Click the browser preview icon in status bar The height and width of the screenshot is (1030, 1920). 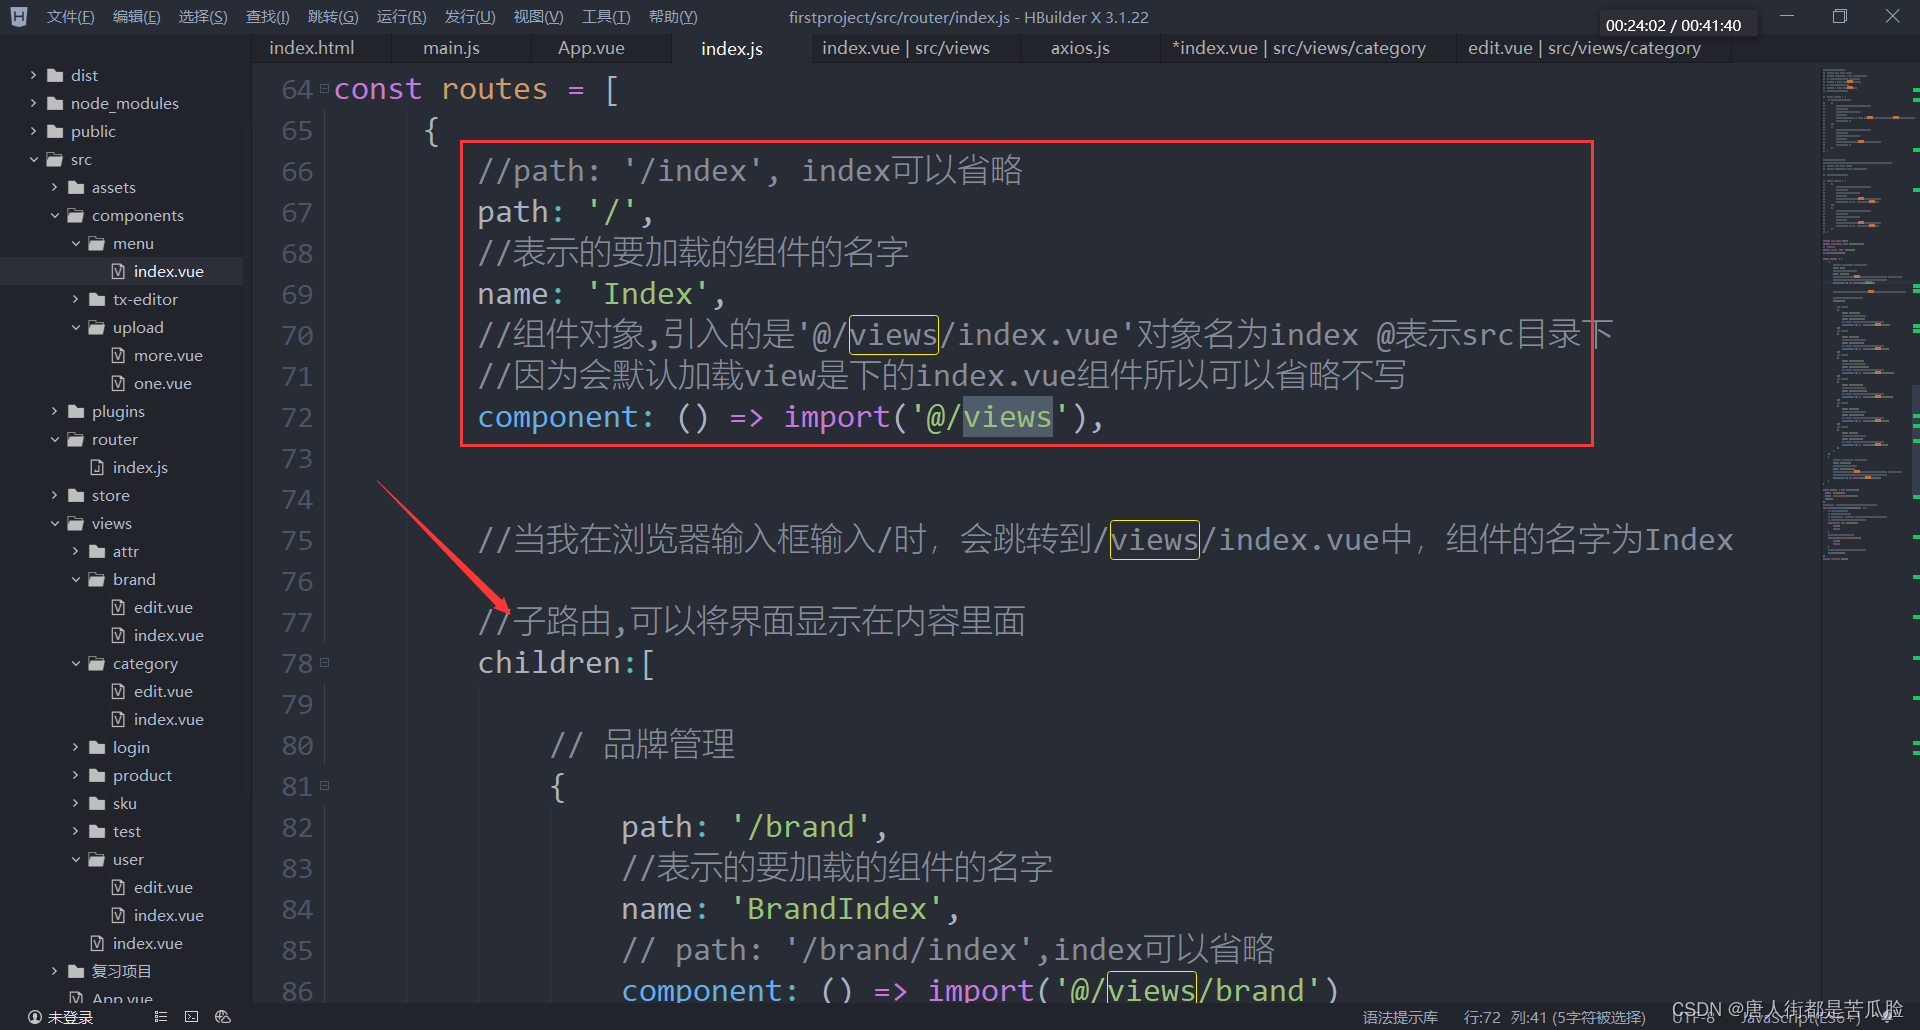(223, 1017)
